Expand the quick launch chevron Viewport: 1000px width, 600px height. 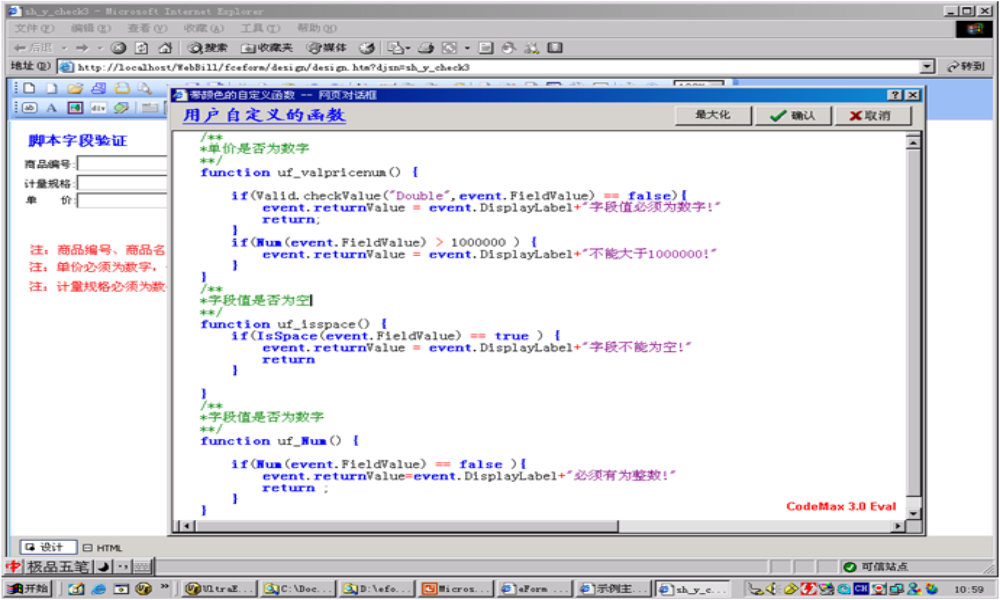pos(165,587)
